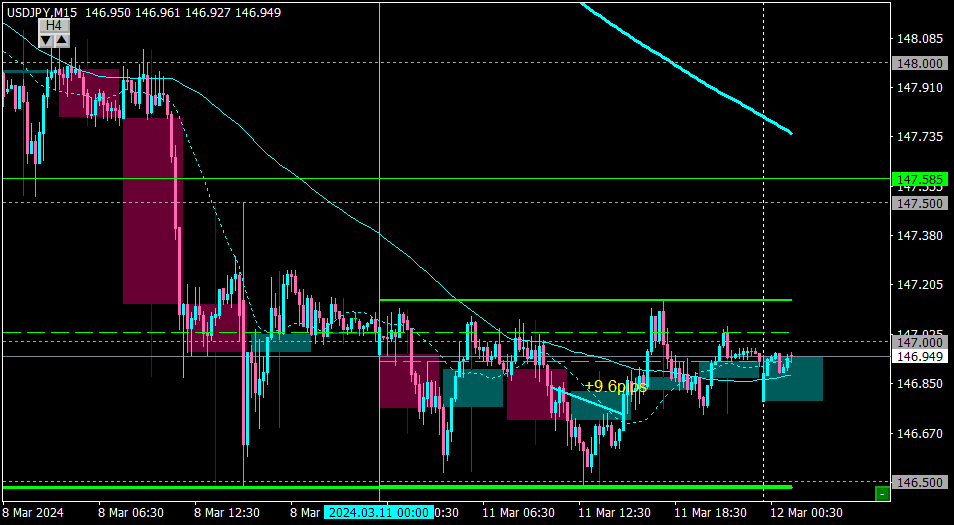Click the 11 Mar 12:30 time label
The width and height of the screenshot is (954, 525).
tap(615, 513)
